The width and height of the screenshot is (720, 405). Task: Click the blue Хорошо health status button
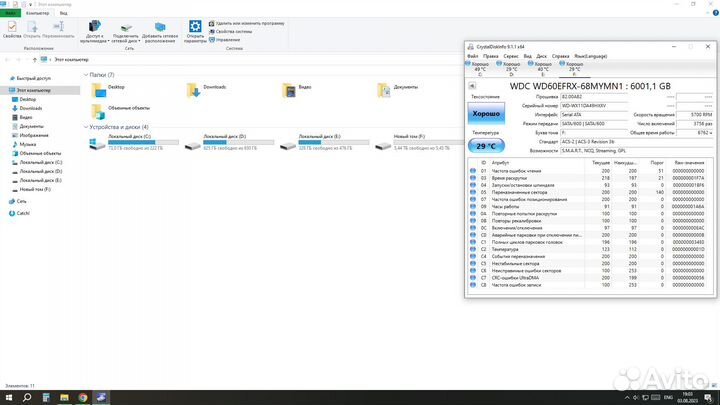(x=486, y=113)
